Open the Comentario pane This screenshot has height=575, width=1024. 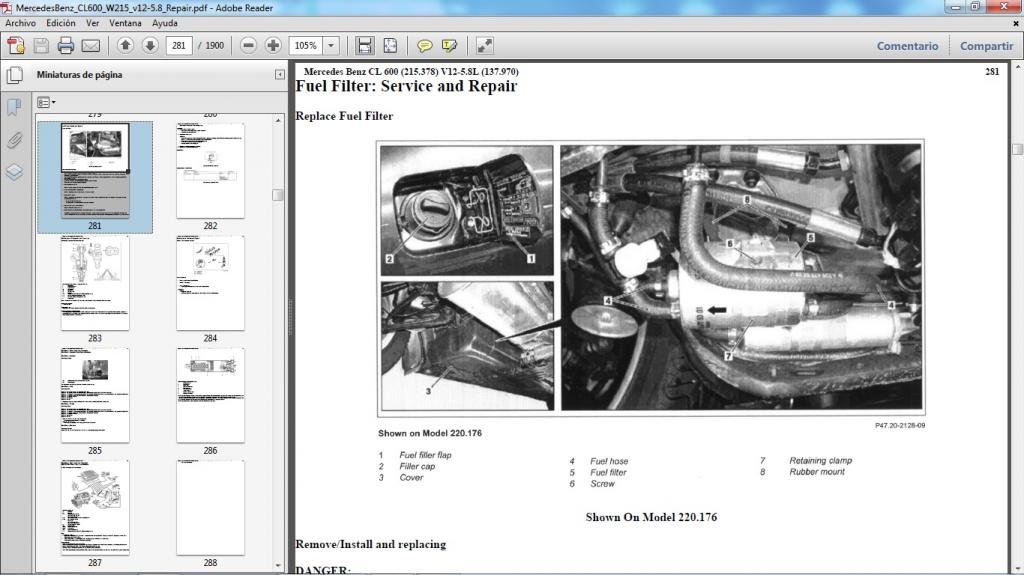(907, 46)
